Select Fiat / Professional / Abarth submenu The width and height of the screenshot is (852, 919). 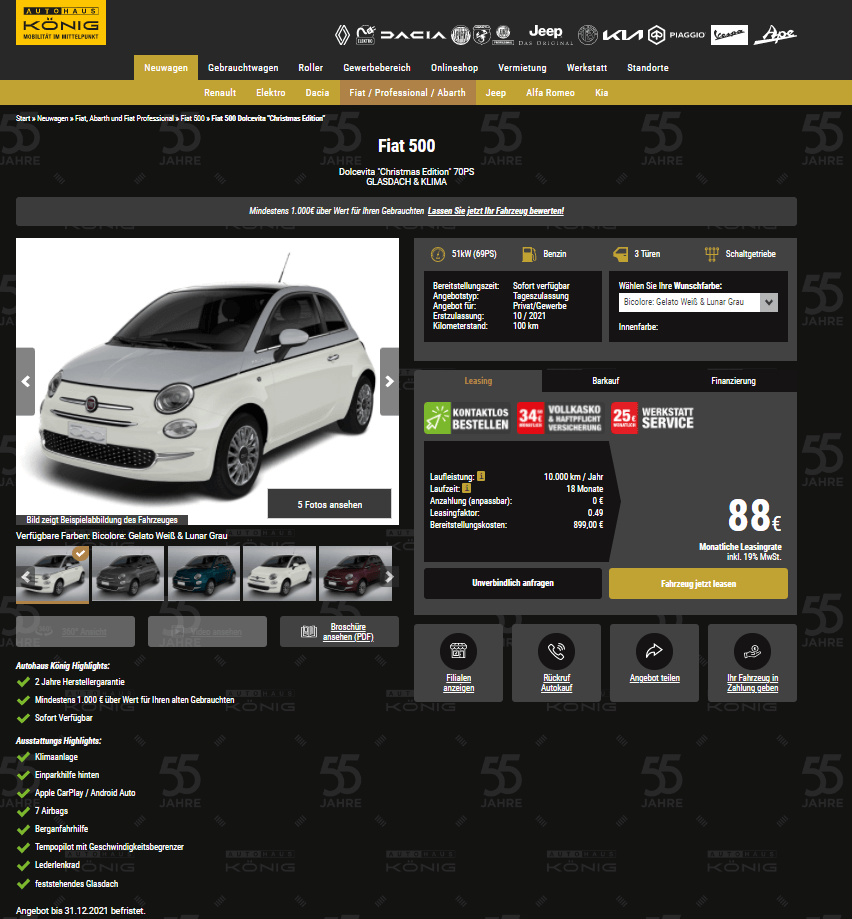click(407, 93)
